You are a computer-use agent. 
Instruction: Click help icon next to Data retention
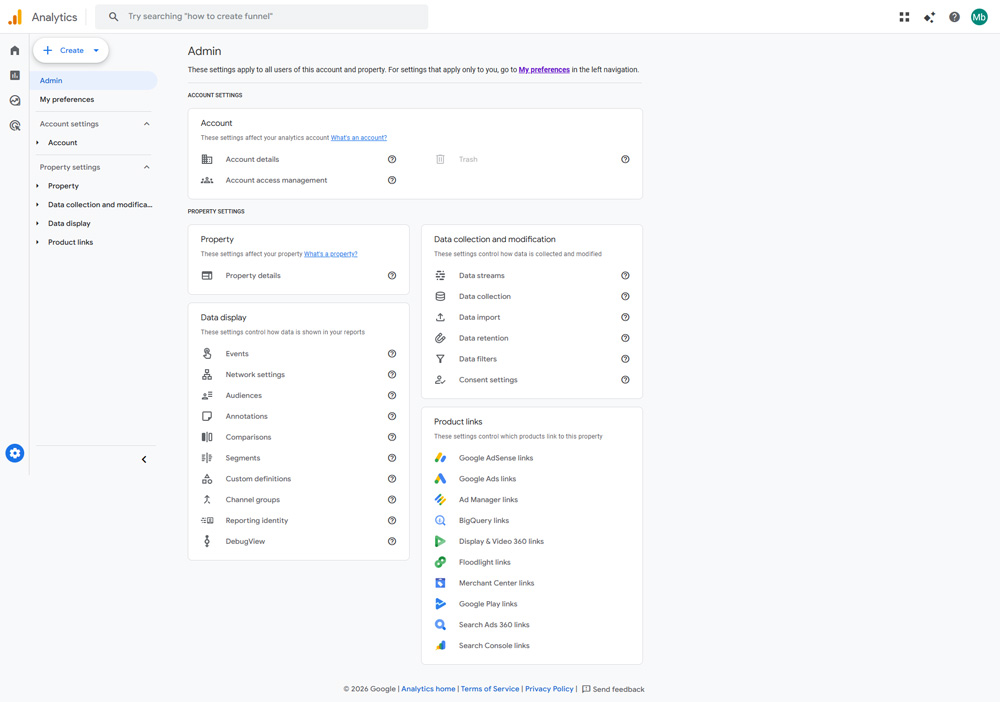[x=626, y=338]
